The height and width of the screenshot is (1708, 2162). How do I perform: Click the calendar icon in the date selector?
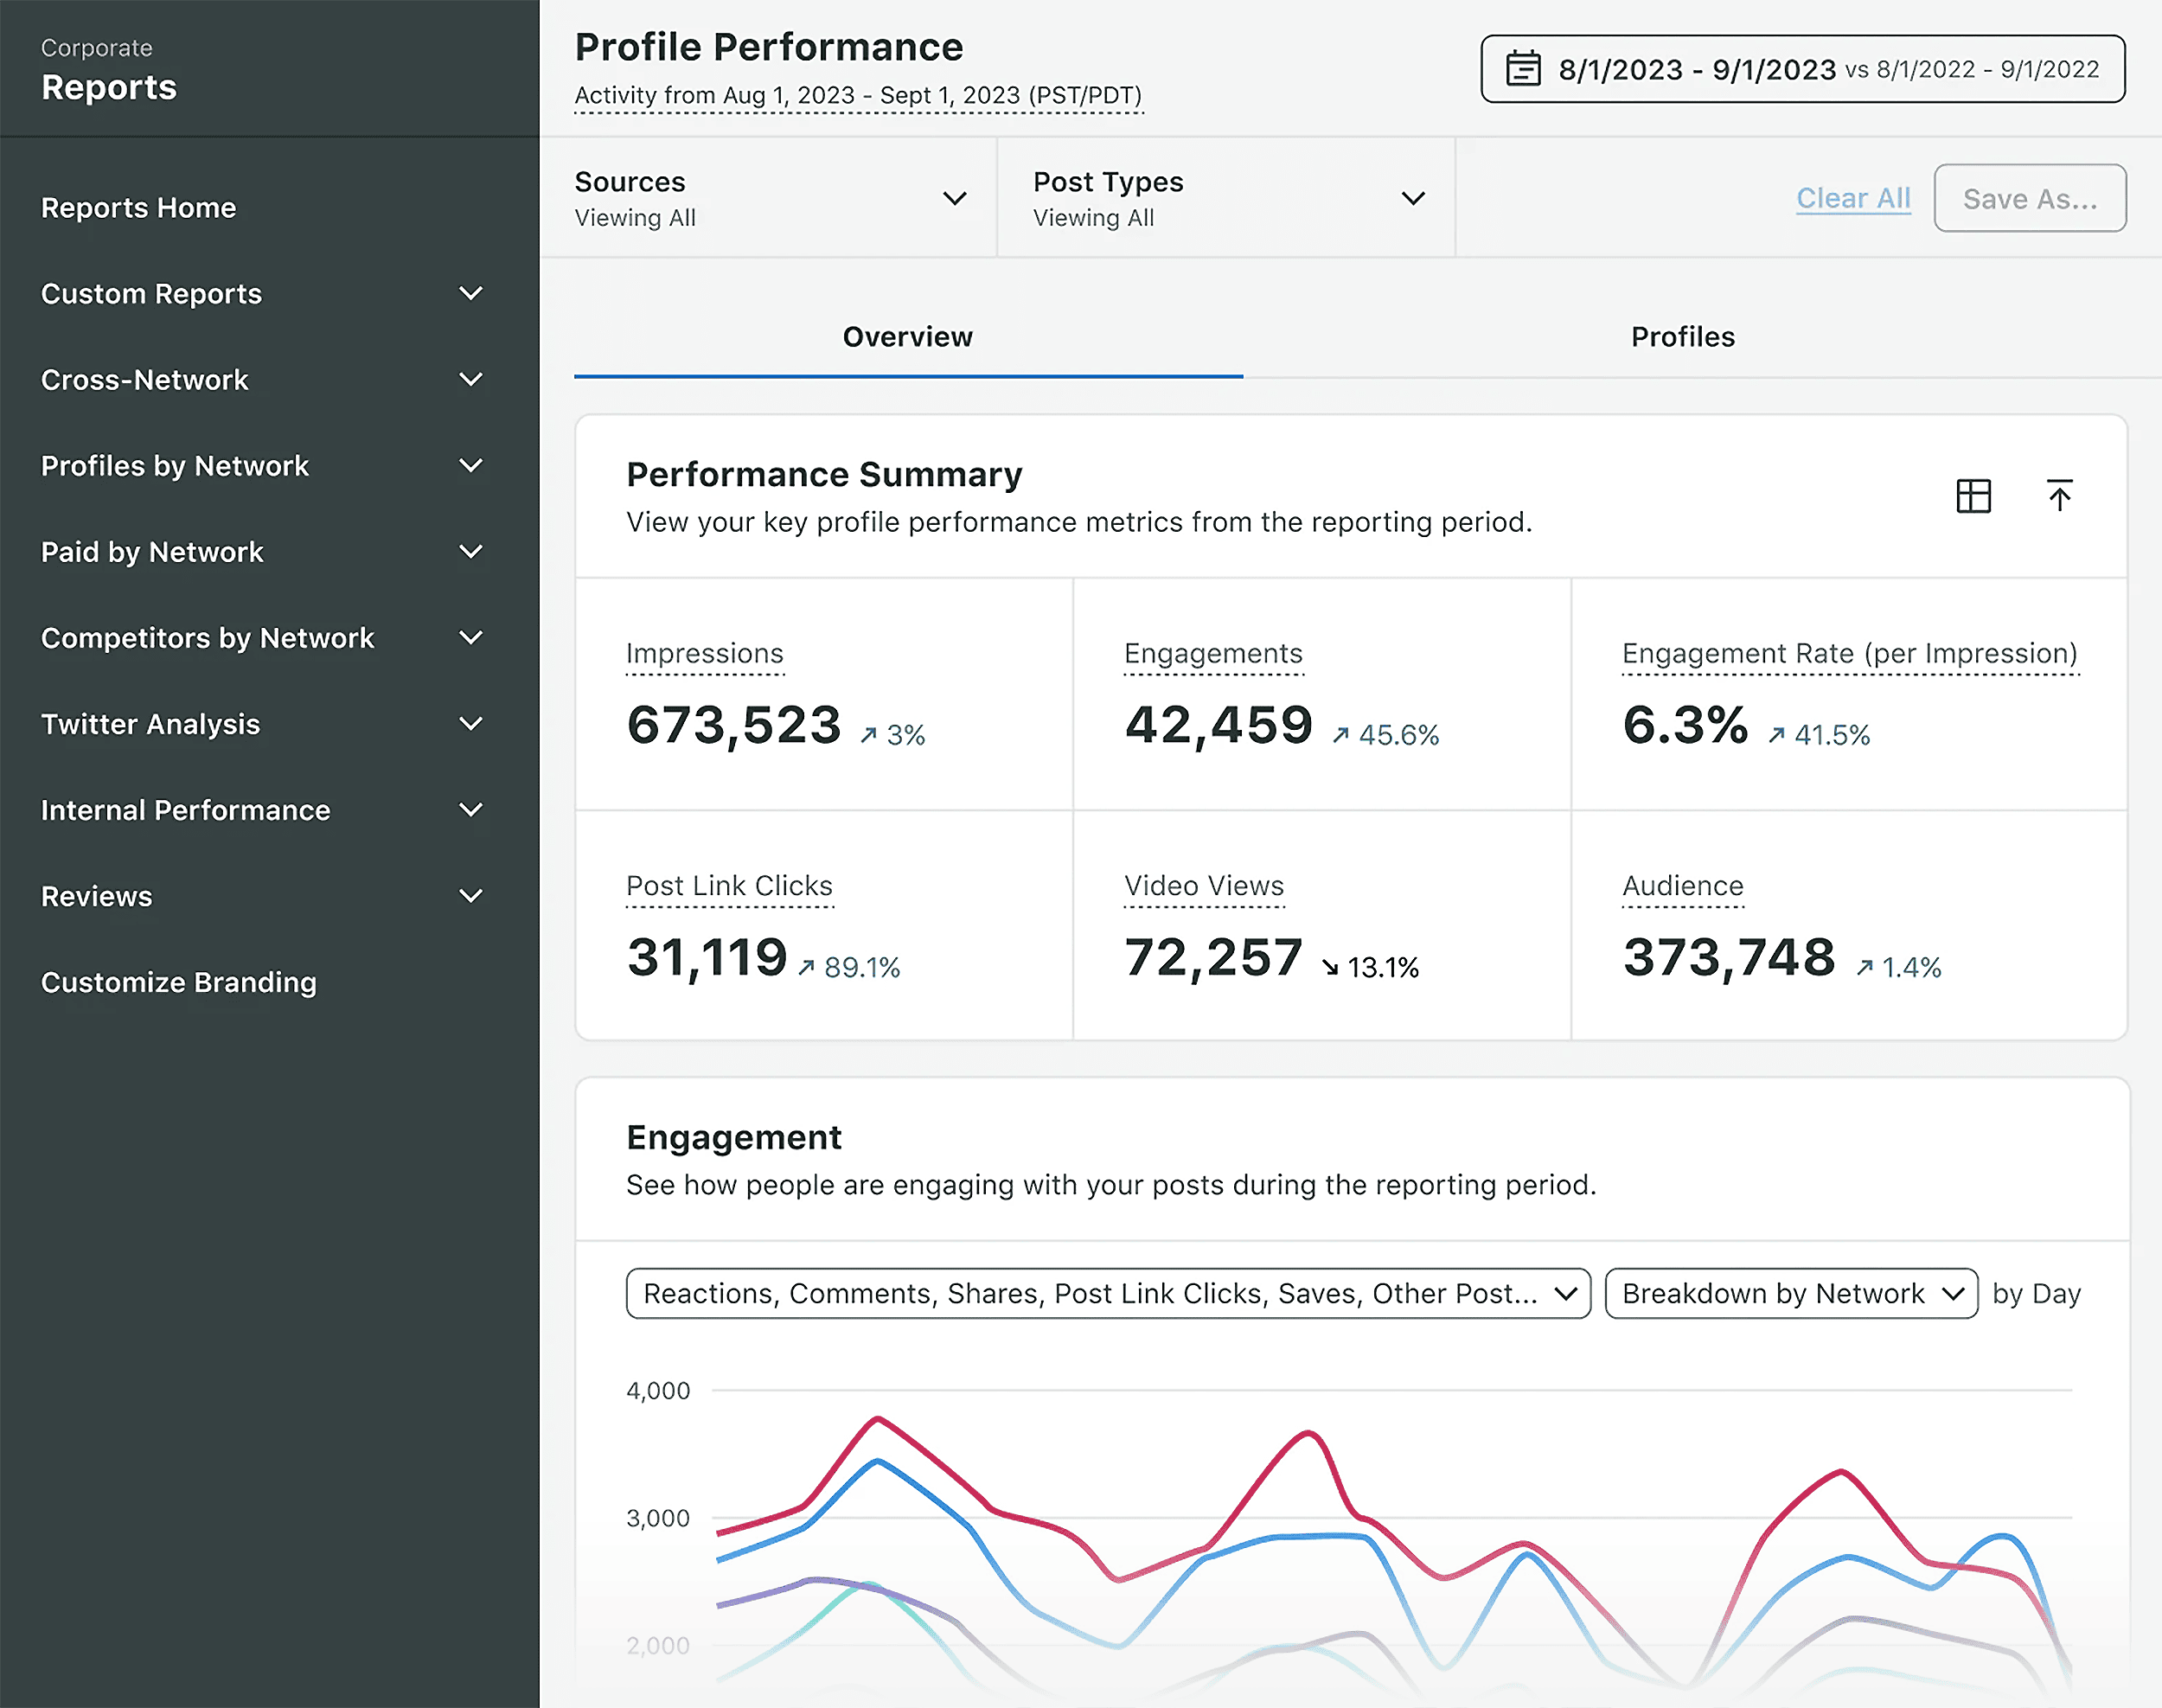pos(1523,68)
